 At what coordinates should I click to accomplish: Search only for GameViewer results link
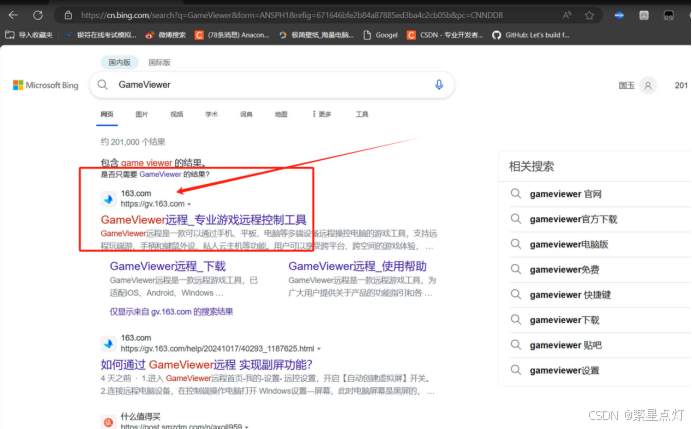pos(160,174)
